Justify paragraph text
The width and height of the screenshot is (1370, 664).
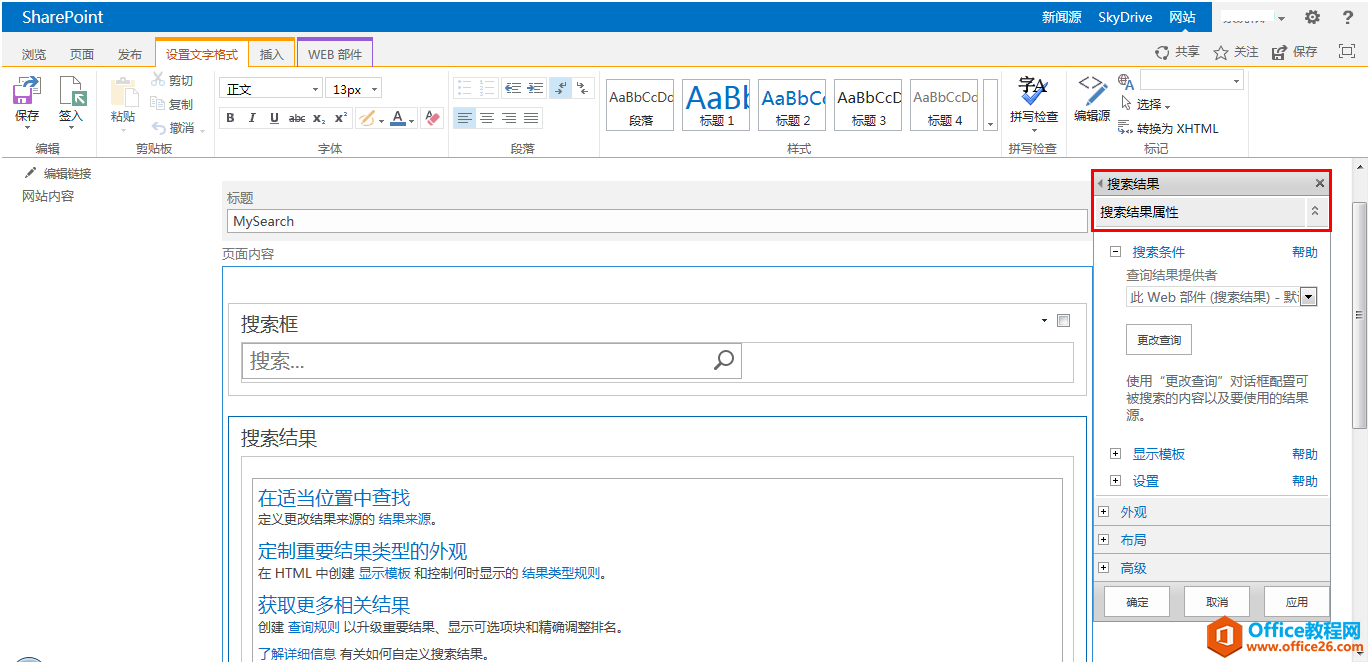coord(531,118)
